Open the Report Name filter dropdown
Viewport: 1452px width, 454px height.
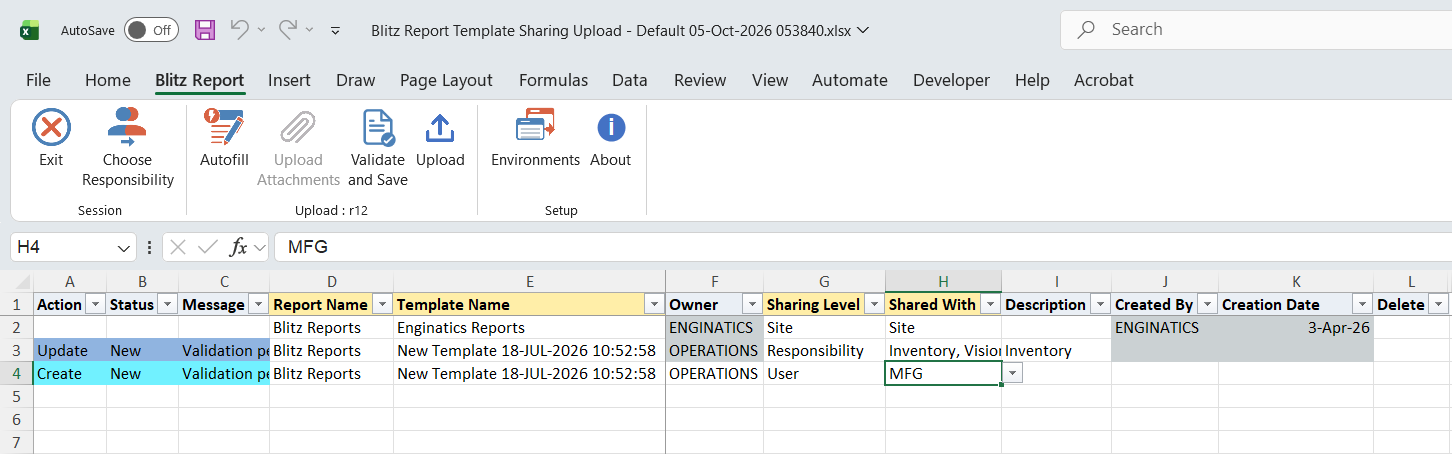tap(382, 304)
